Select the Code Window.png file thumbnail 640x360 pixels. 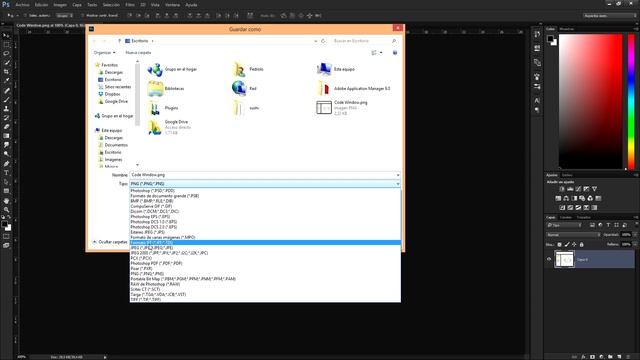[324, 108]
